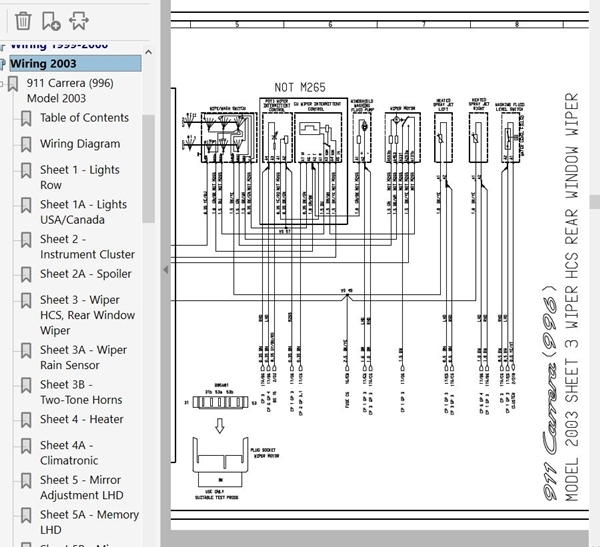Click the add new bookmark icon

coord(51,21)
